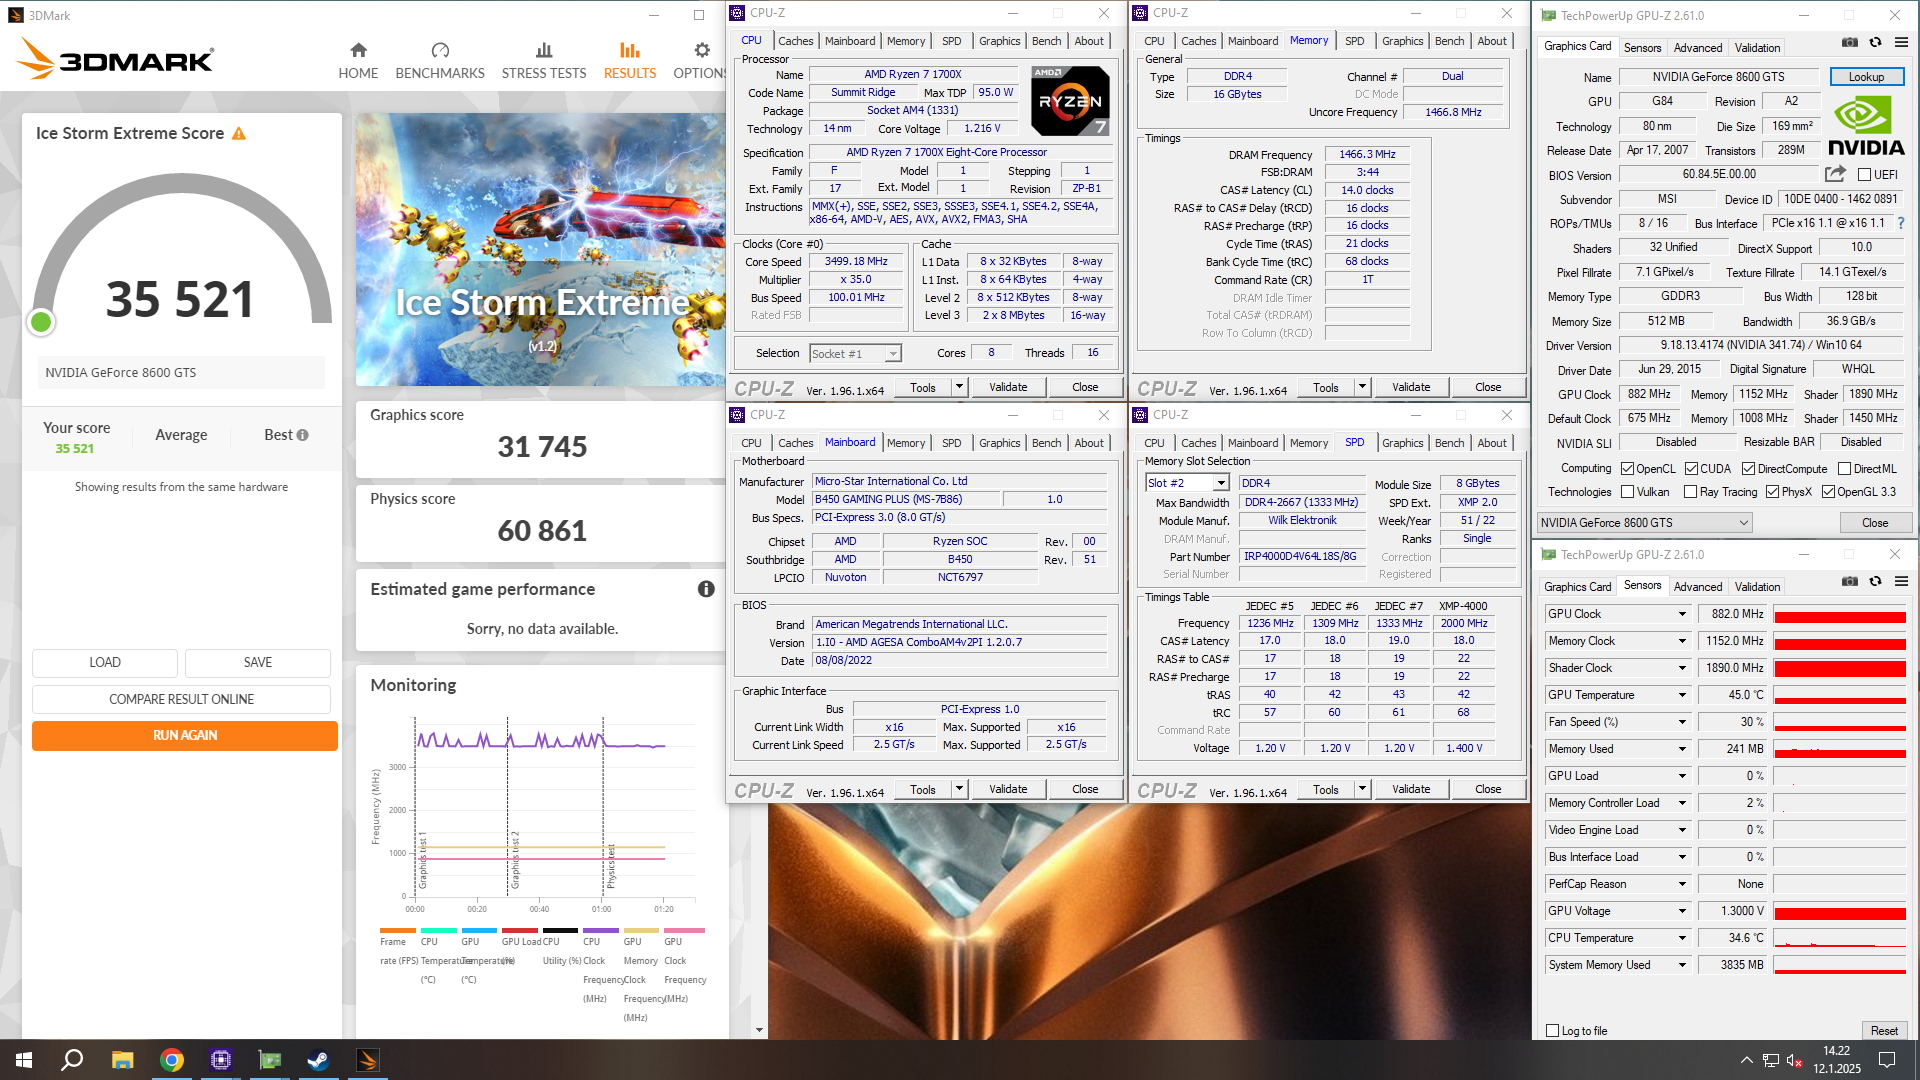Expand Memory Clock sensor dropdown
This screenshot has width=1920, height=1080.
[x=1682, y=641]
